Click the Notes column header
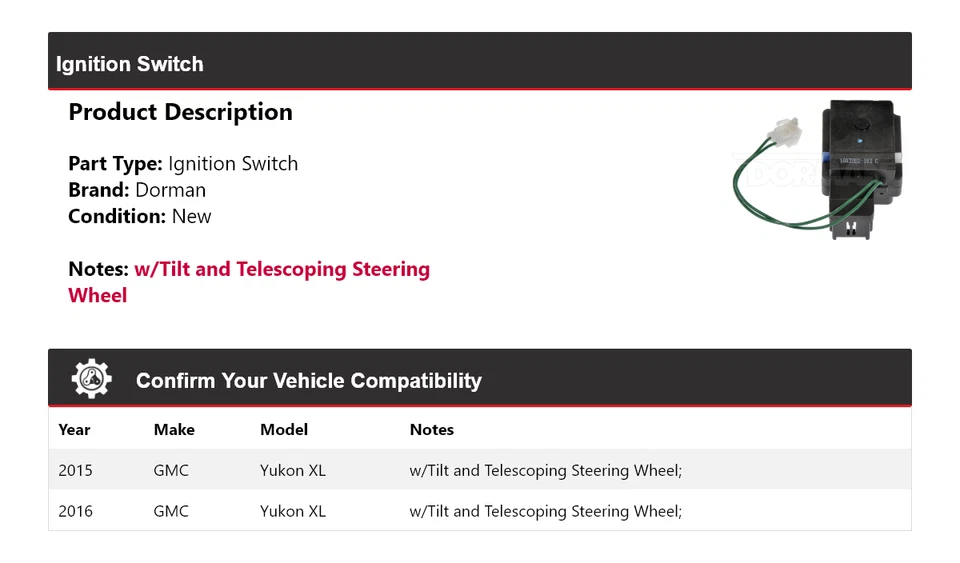 point(432,430)
